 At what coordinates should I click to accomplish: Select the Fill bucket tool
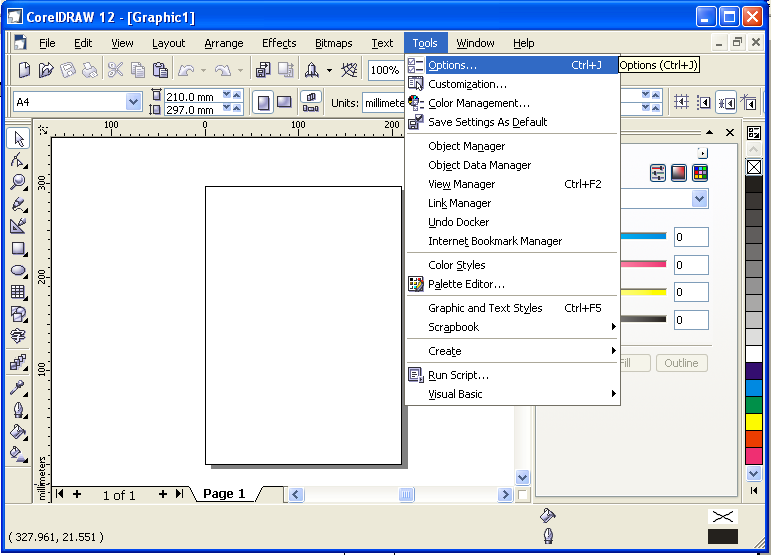(18, 432)
